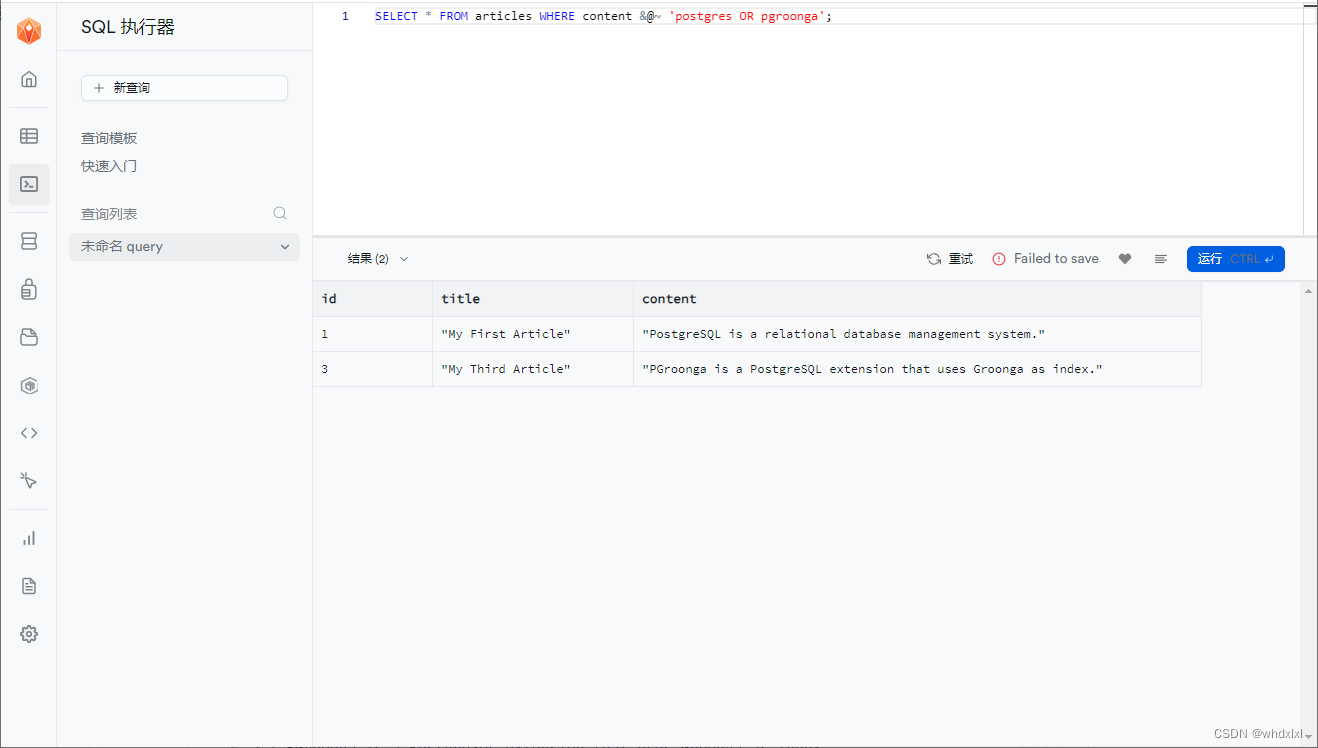Open project Settings with the gear icon

point(28,633)
